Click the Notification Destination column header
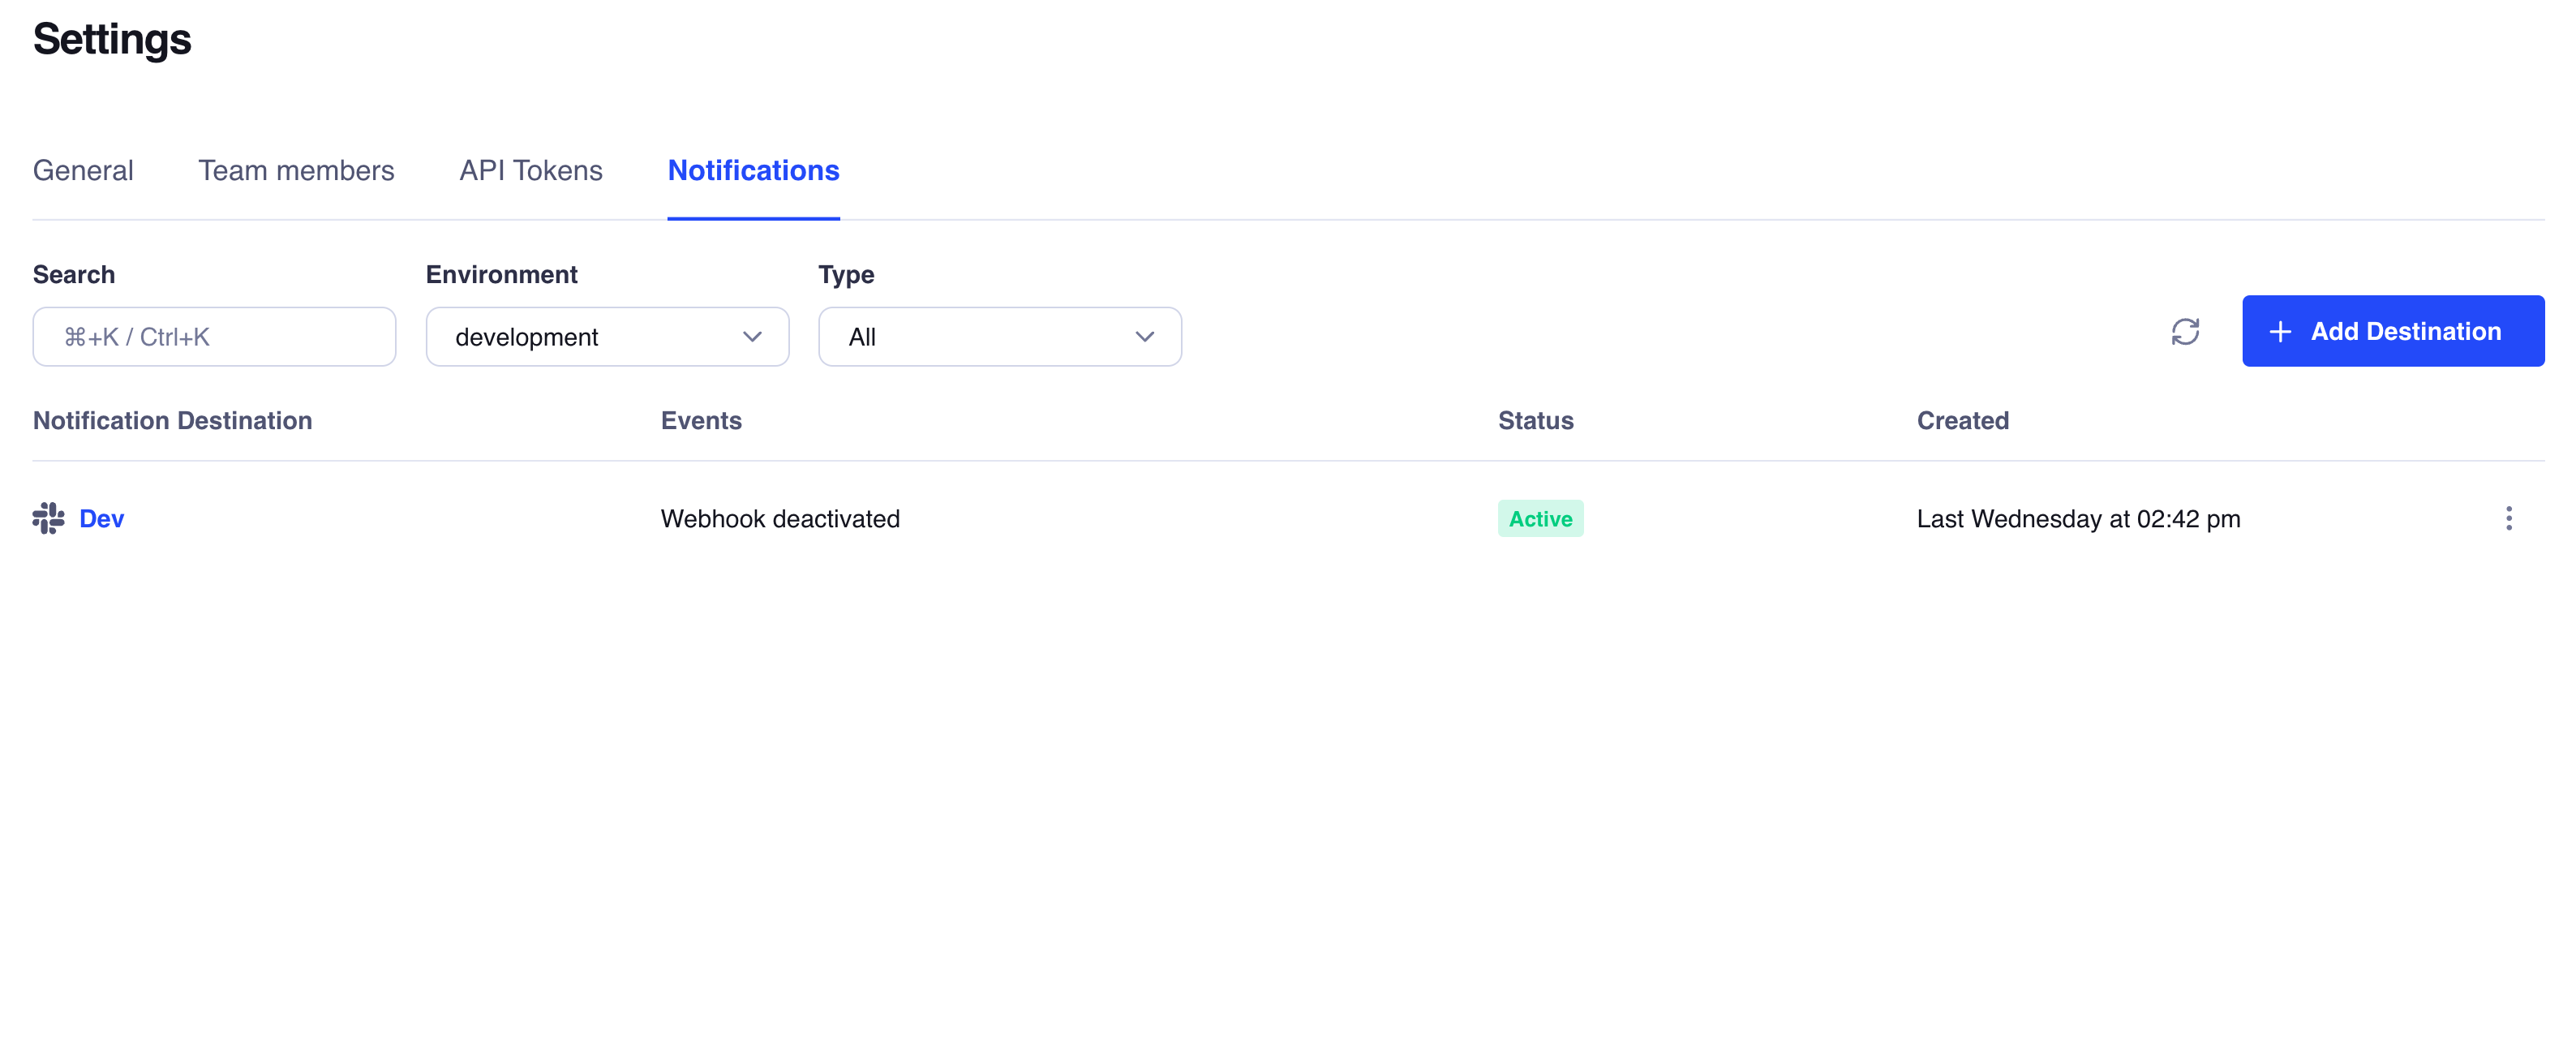 pos(172,420)
